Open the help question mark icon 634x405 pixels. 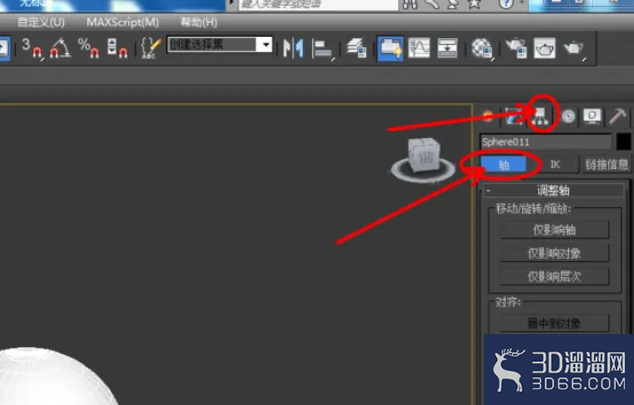click(x=505, y=4)
